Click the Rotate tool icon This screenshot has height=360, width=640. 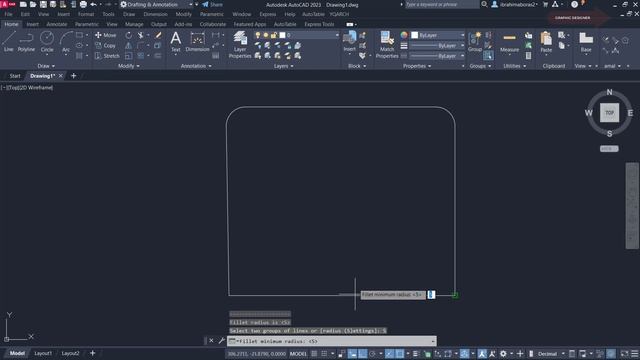pos(129,35)
